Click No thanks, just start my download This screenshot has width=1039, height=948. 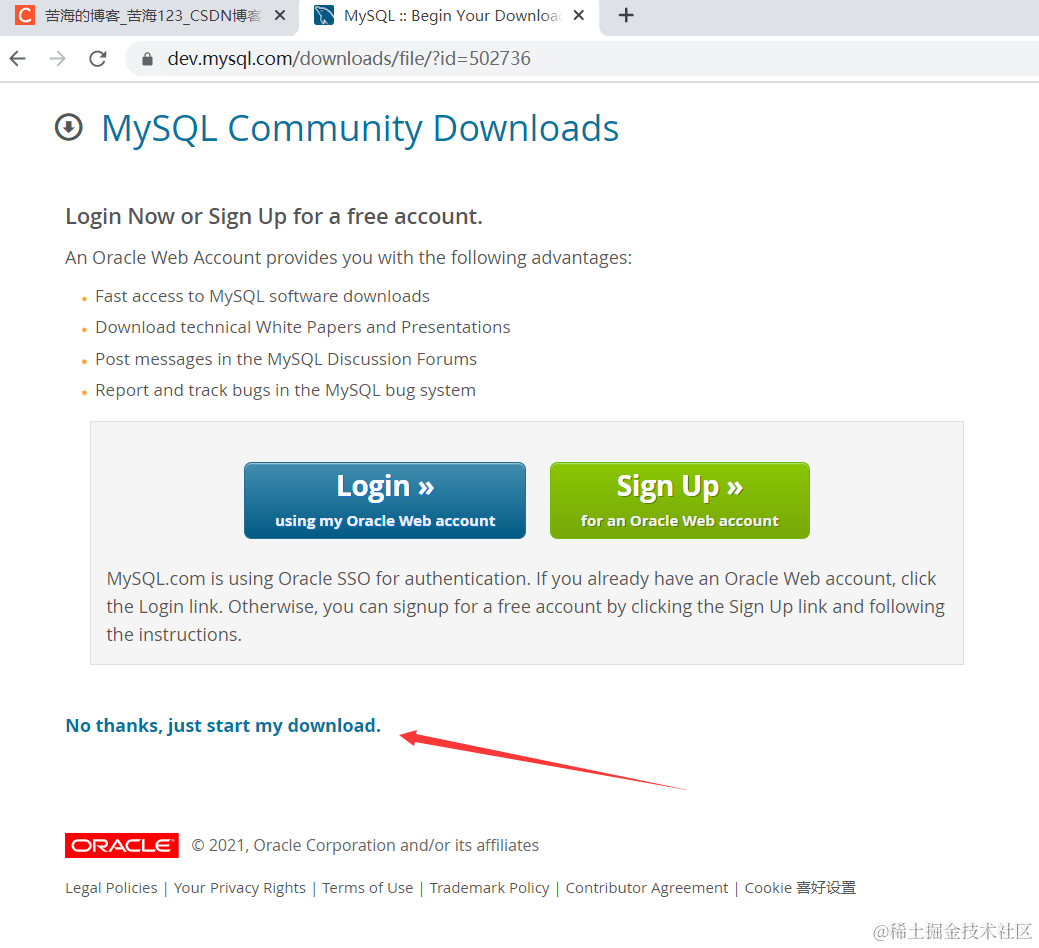click(x=223, y=725)
